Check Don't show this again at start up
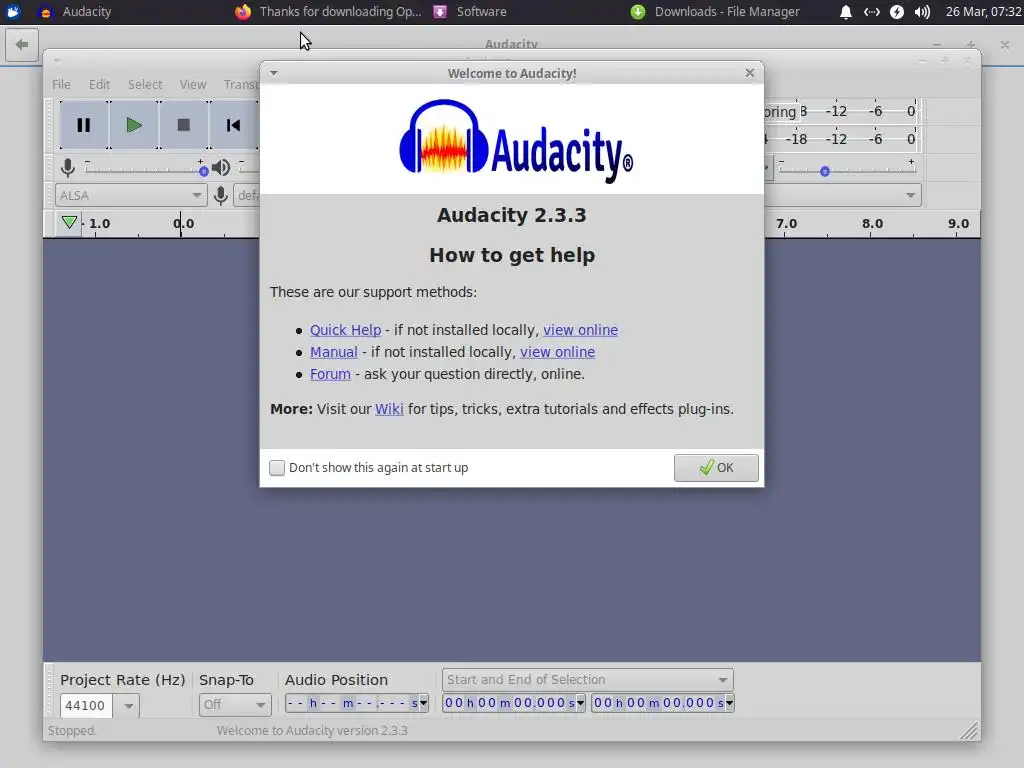This screenshot has height=768, width=1024. coord(277,468)
